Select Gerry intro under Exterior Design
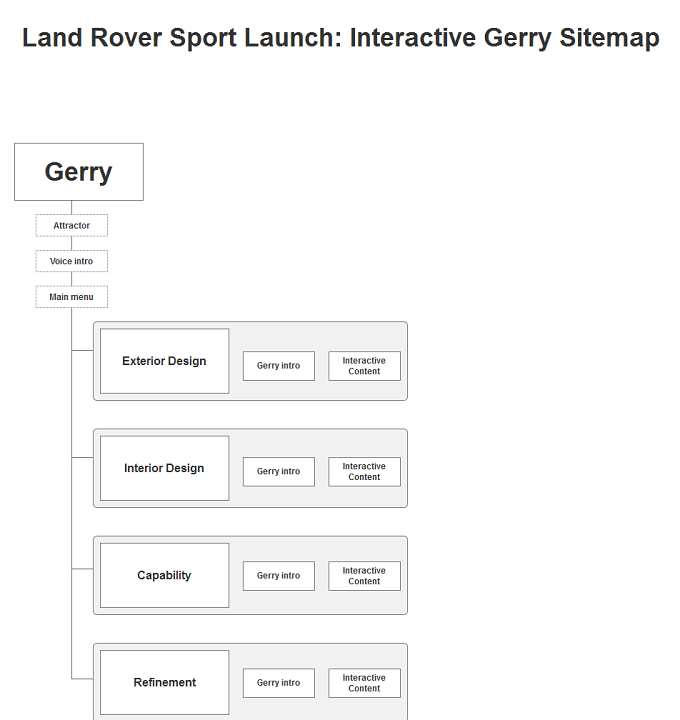Screen dimensions: 680x720 279,366
